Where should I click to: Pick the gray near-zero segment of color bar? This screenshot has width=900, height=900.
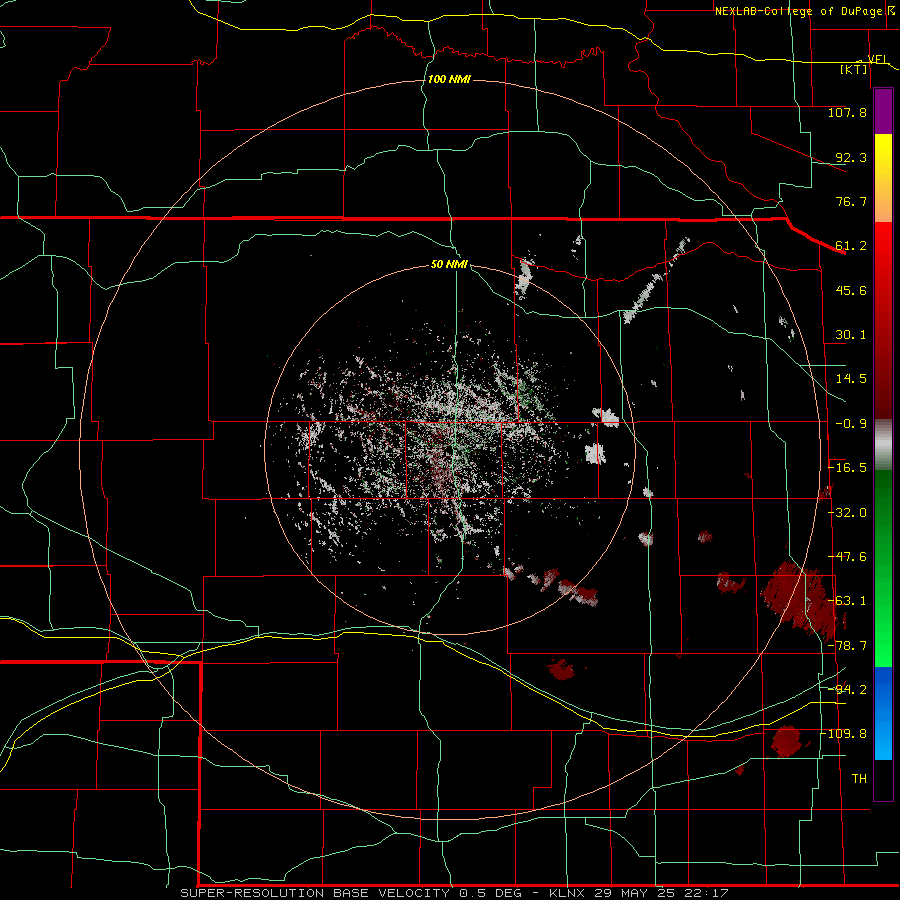883,445
